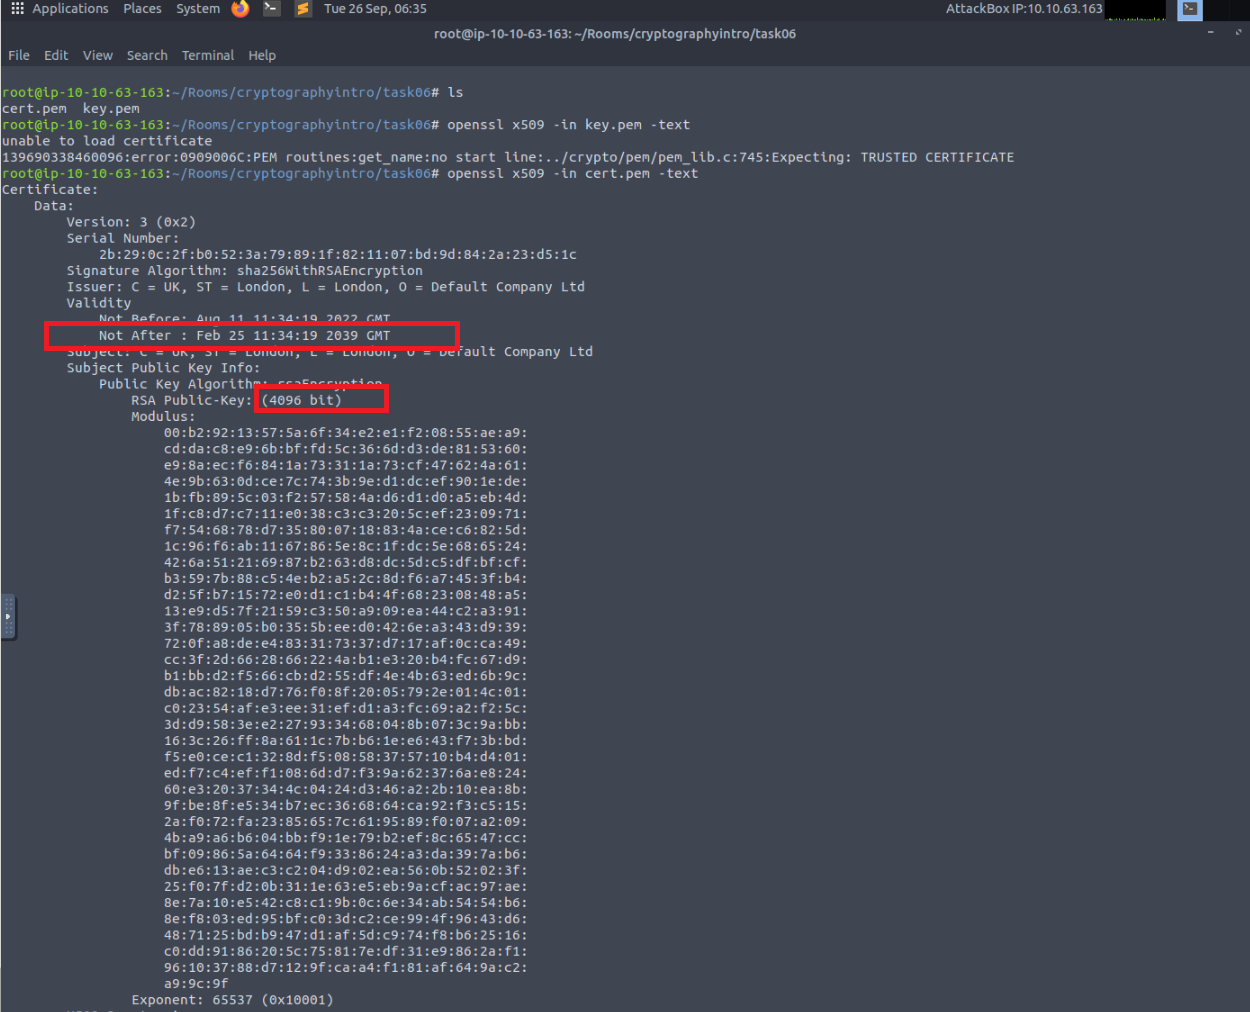Click modulus row starting '8e:f8:03:ed'
The height and width of the screenshot is (1012, 1250).
click(x=346, y=919)
